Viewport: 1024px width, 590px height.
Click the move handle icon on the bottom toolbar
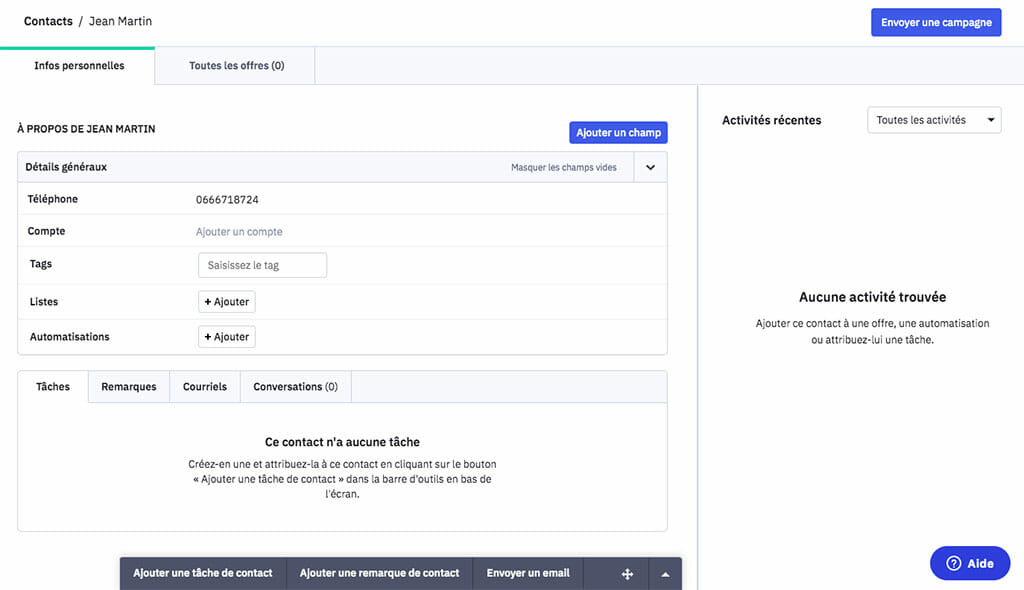(x=626, y=573)
